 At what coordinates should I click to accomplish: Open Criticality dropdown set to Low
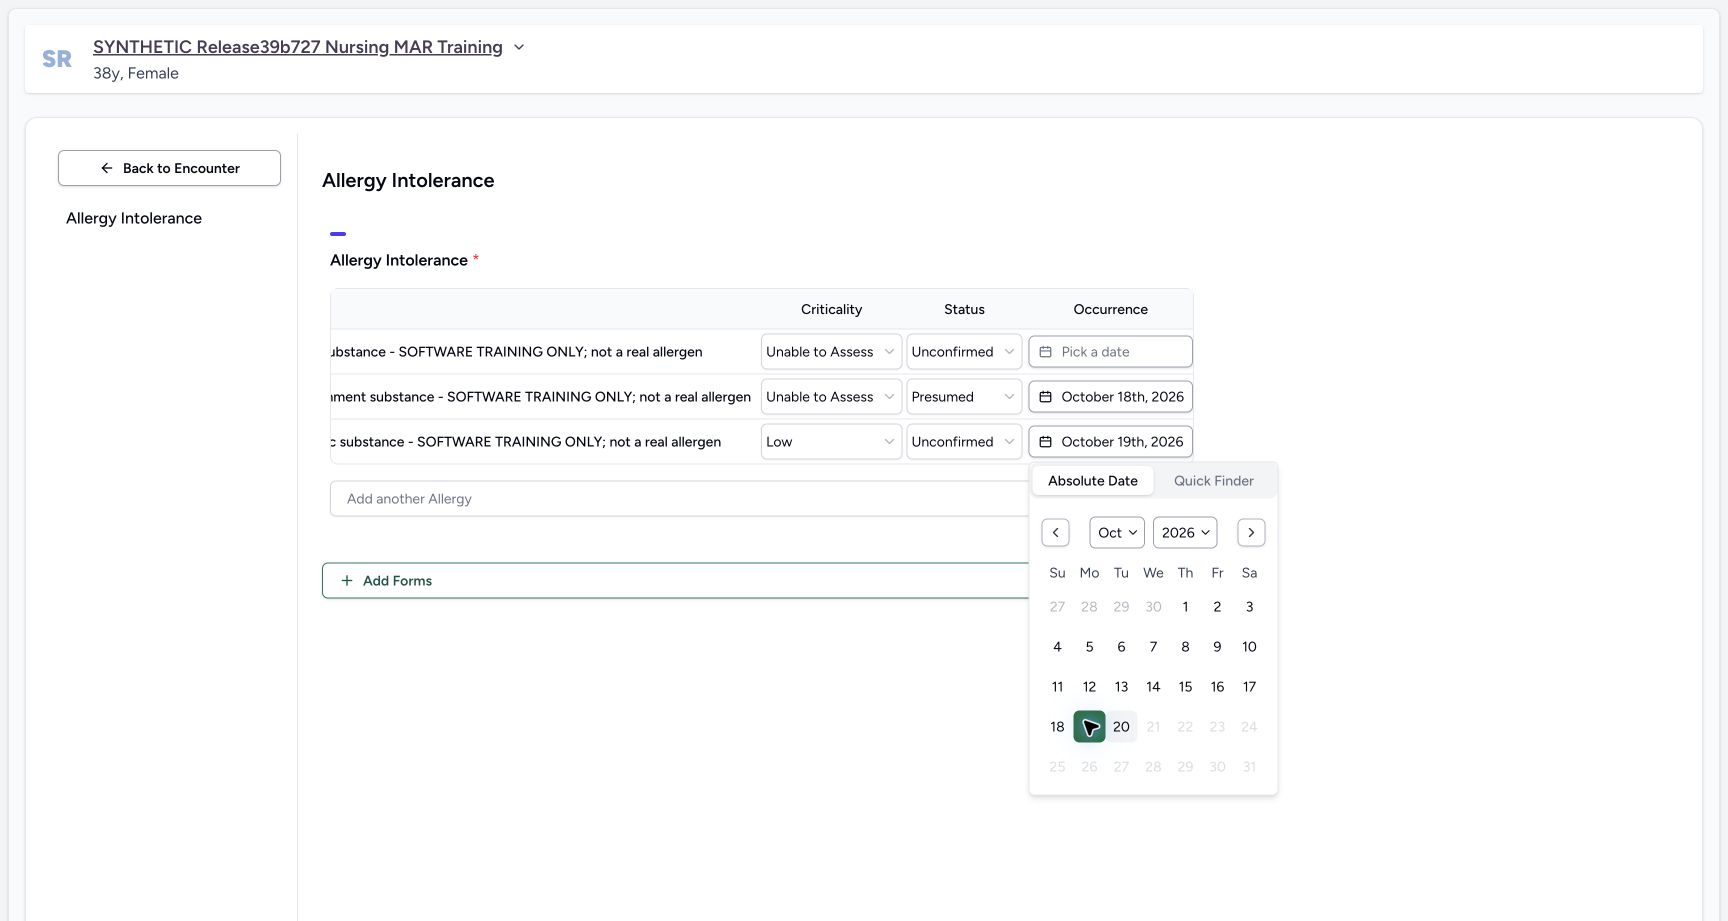(x=831, y=442)
